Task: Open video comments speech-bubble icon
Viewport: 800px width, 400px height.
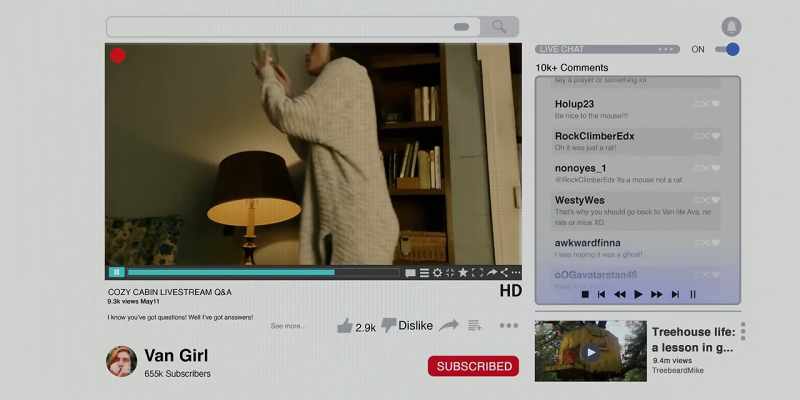Action: click(410, 273)
